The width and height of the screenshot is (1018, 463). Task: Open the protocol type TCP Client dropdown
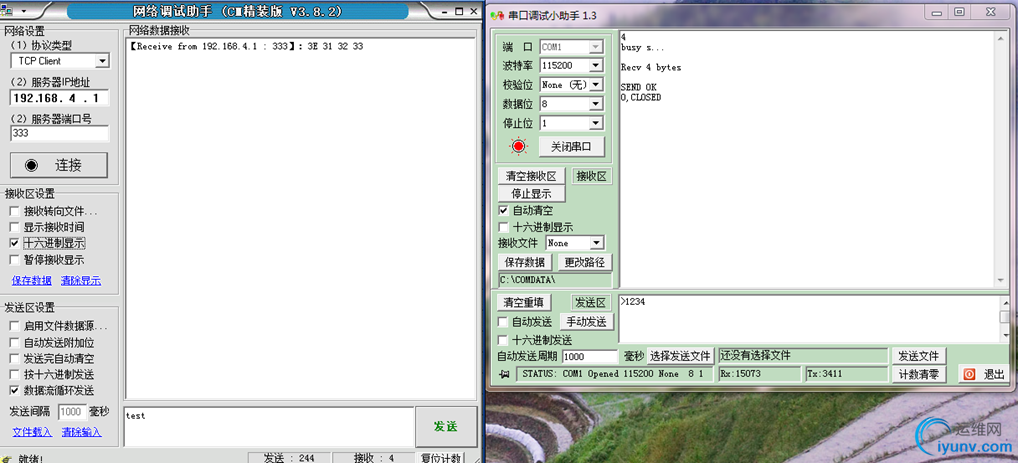pyautogui.click(x=102, y=61)
